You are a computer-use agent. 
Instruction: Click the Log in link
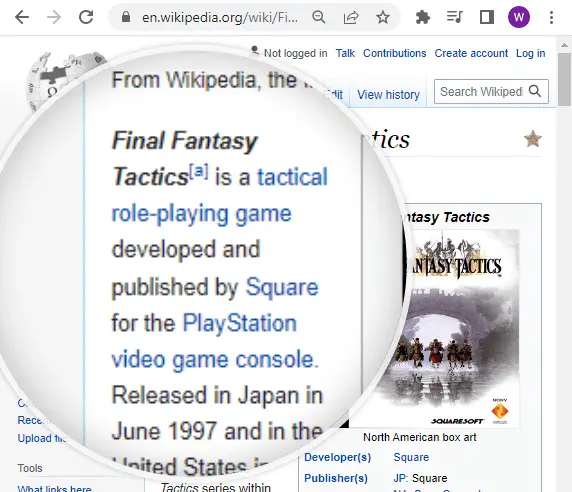530,53
